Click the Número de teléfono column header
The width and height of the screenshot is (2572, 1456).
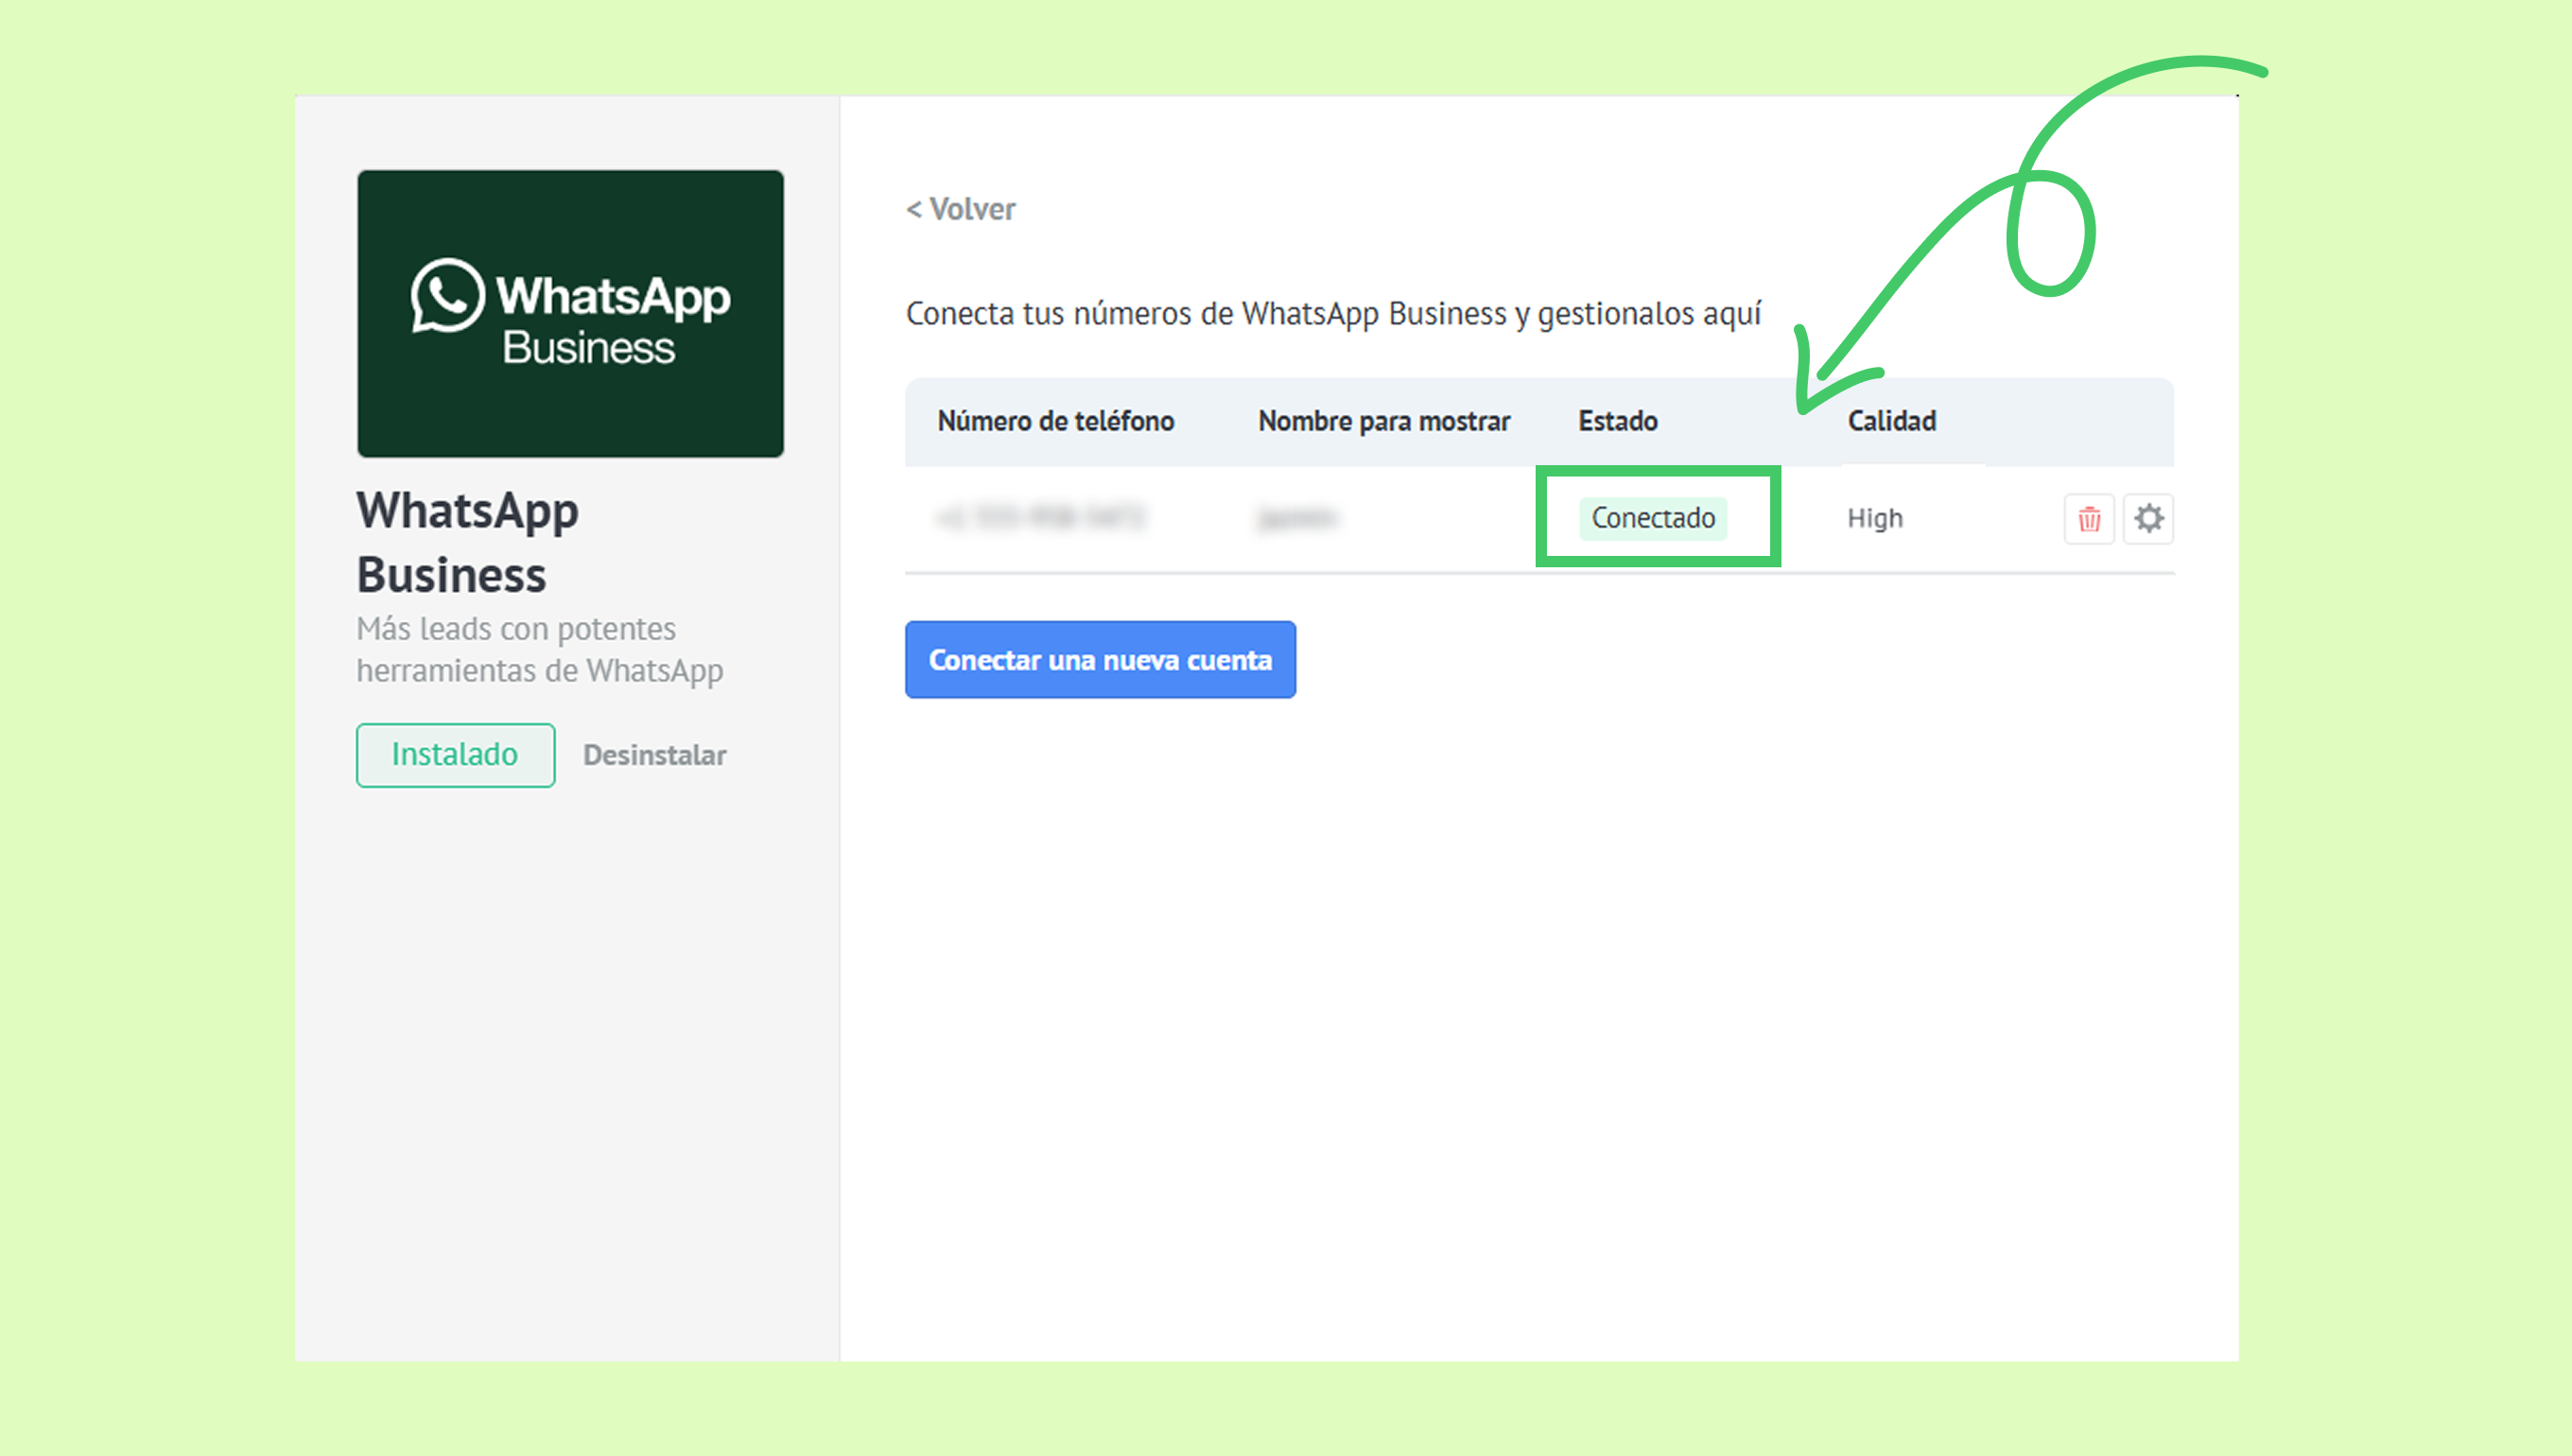click(1056, 421)
